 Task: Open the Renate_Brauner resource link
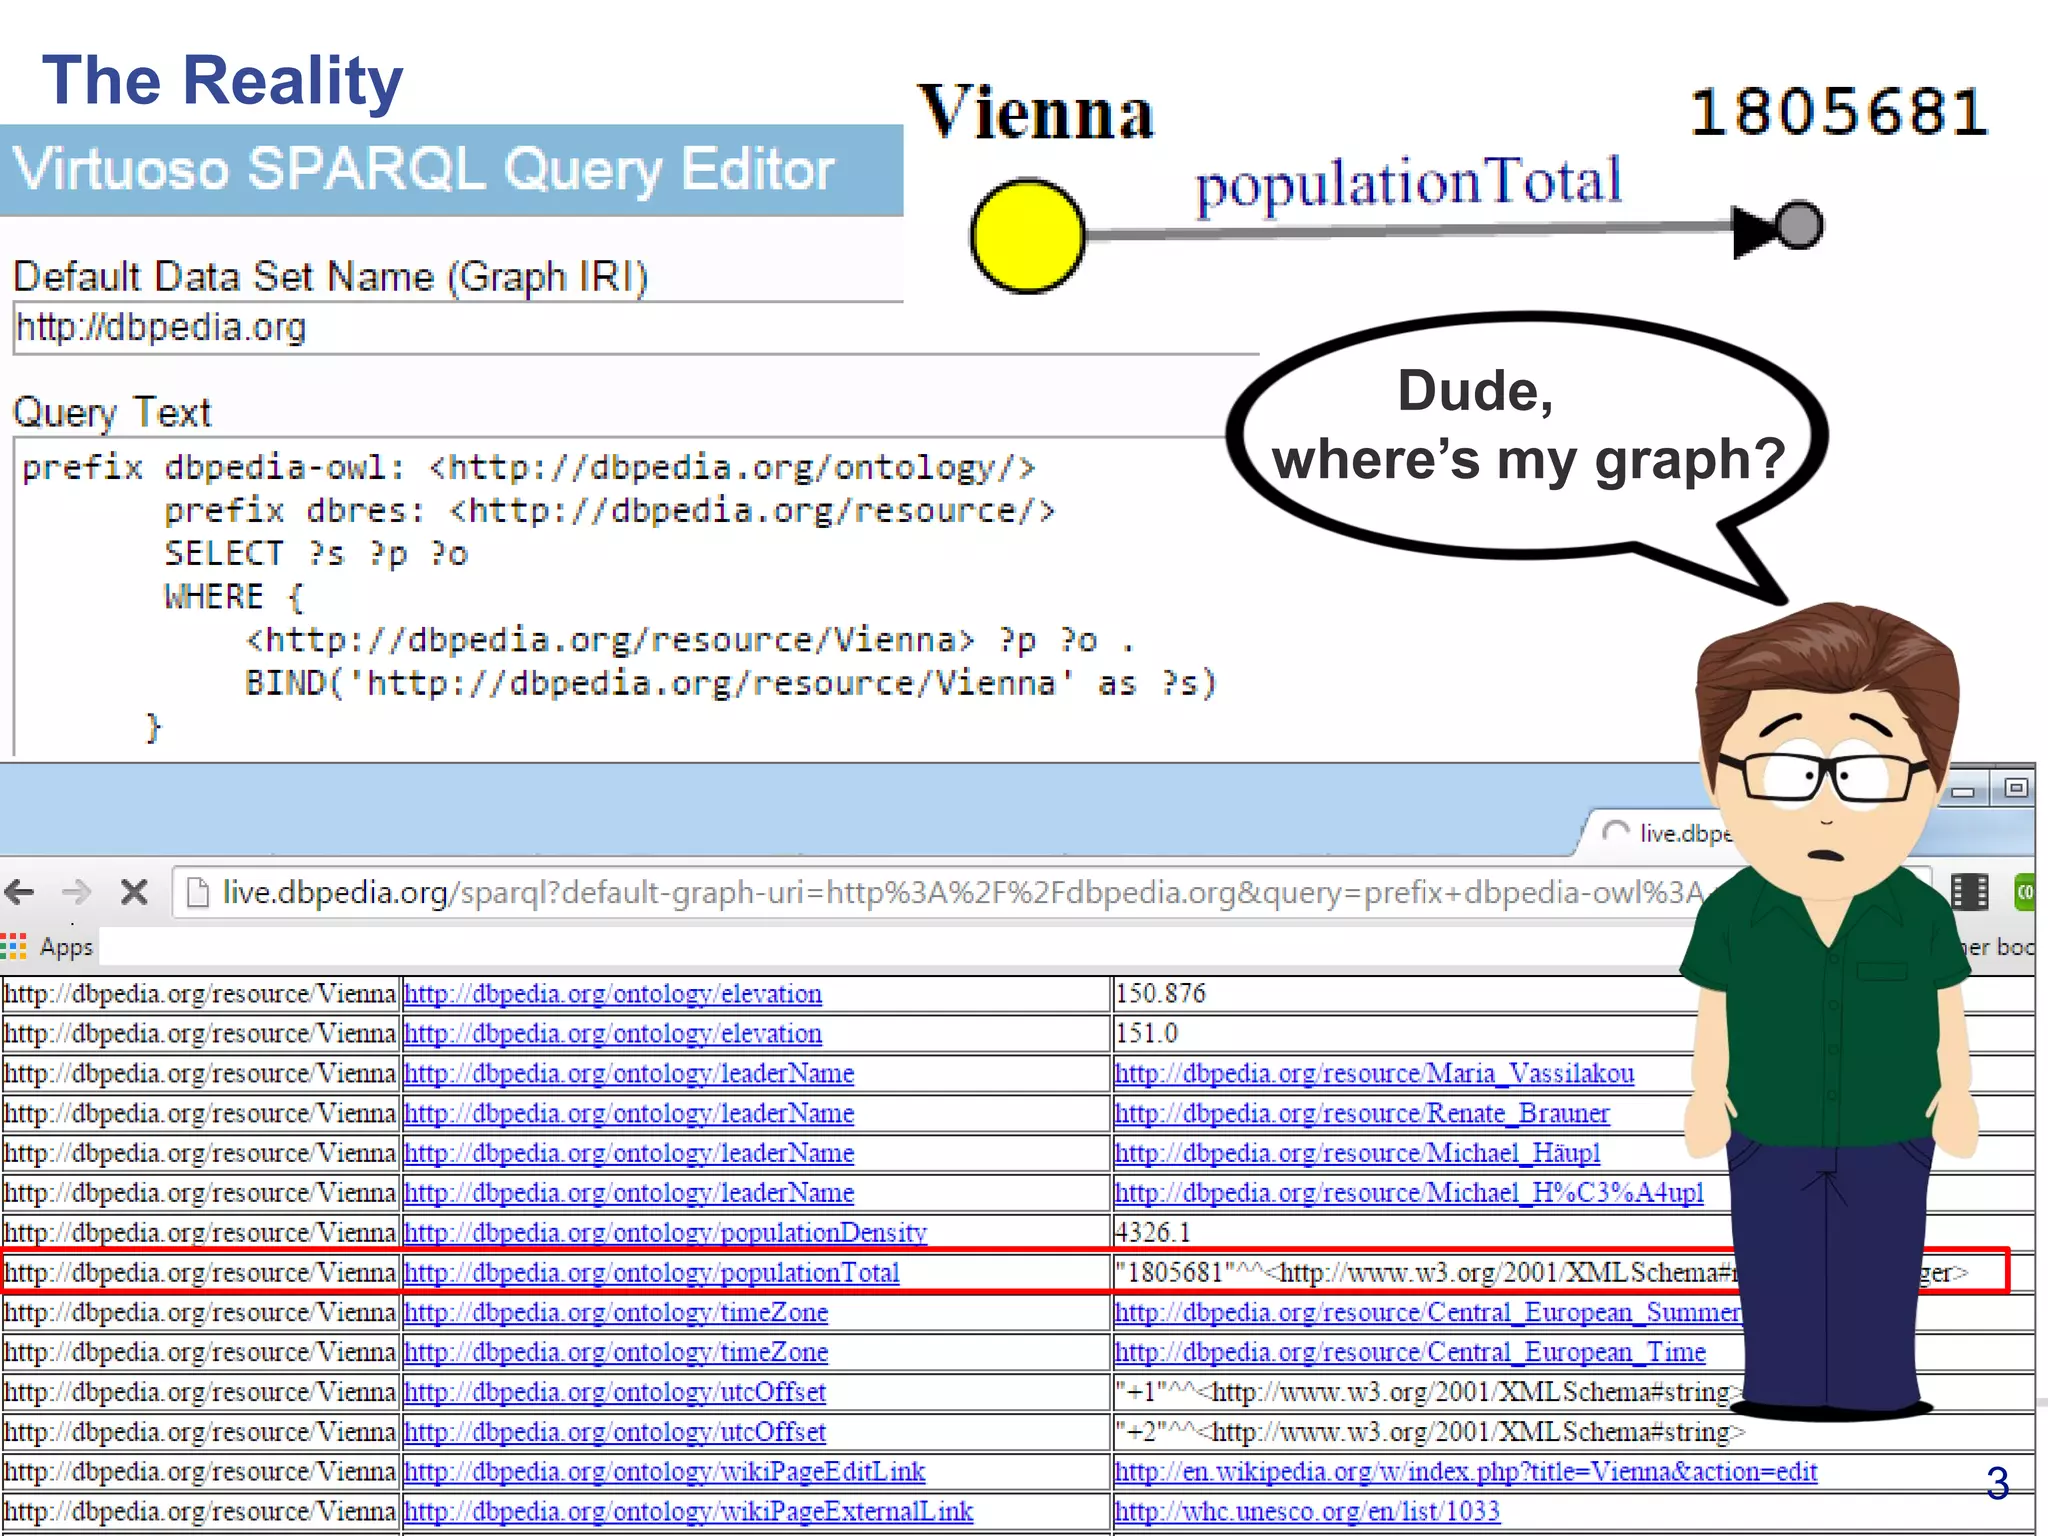click(x=1362, y=1114)
